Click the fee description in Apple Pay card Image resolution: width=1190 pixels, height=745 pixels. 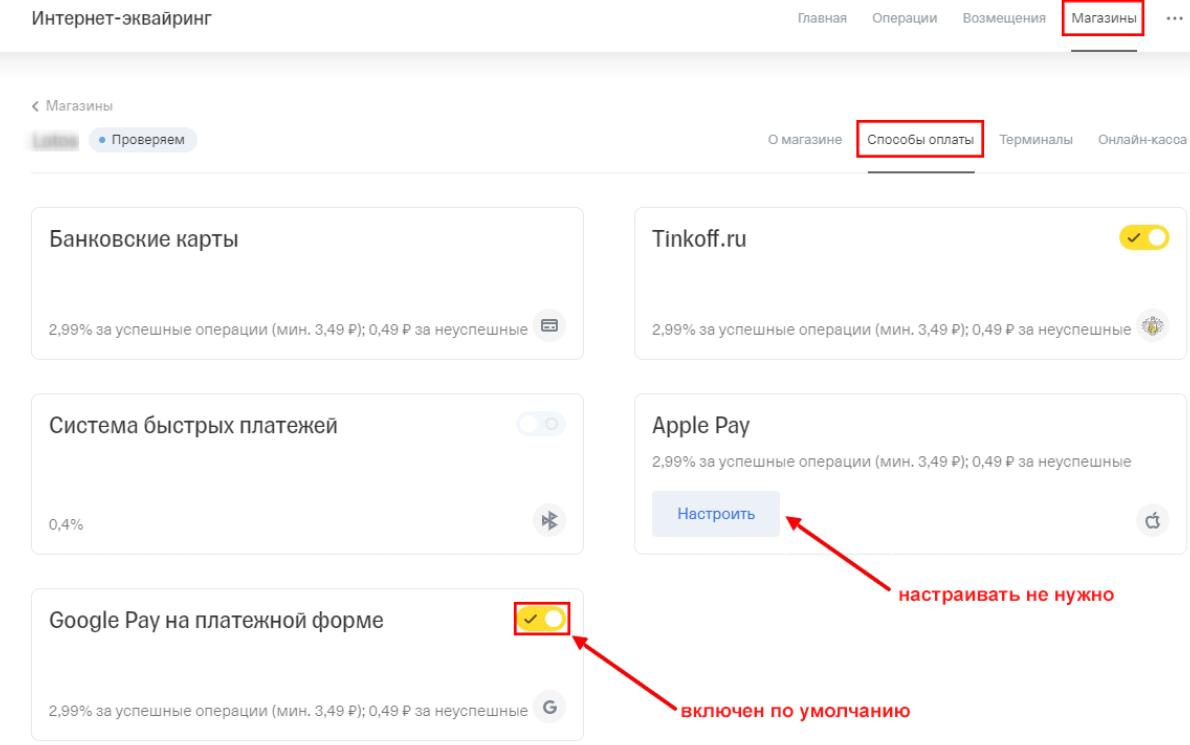click(x=892, y=461)
